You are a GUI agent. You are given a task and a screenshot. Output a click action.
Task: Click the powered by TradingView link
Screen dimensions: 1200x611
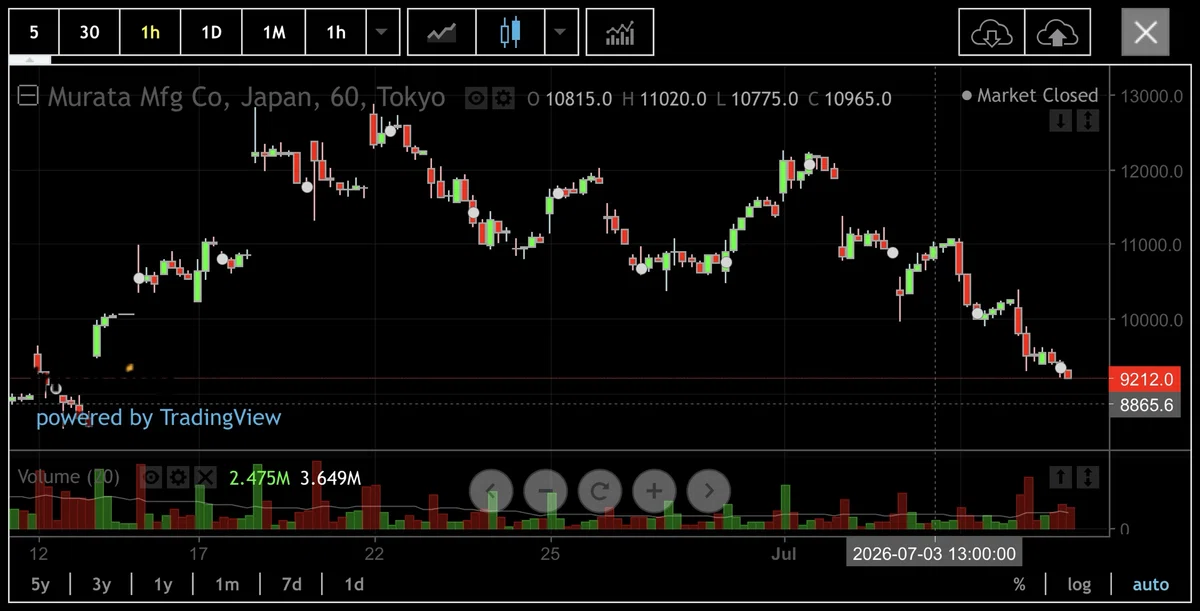pyautogui.click(x=159, y=417)
